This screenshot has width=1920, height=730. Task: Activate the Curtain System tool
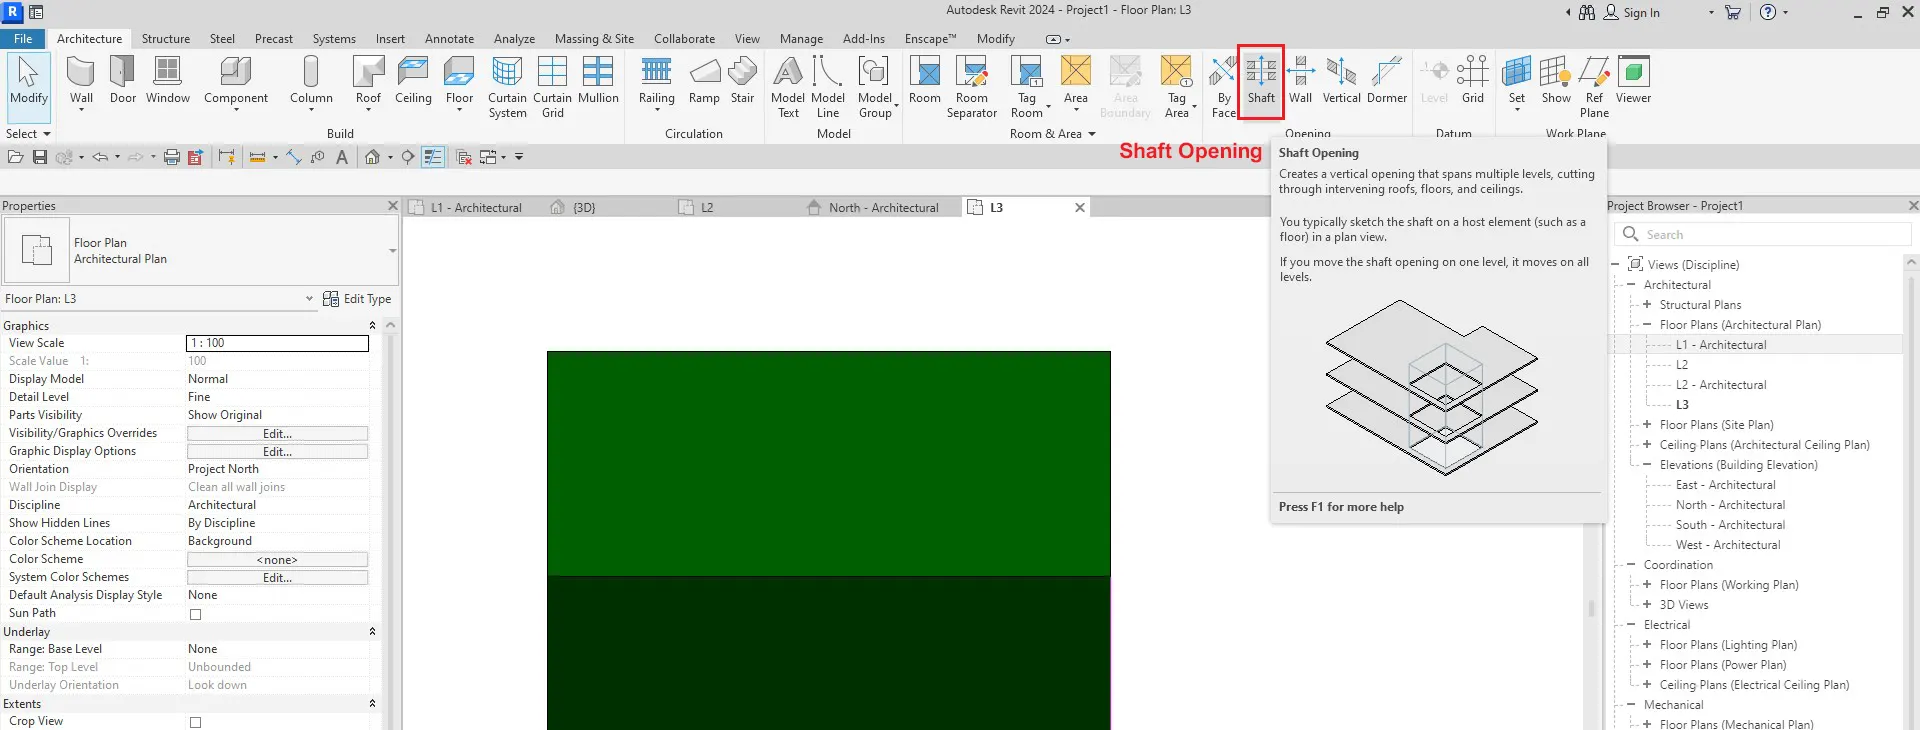click(507, 88)
